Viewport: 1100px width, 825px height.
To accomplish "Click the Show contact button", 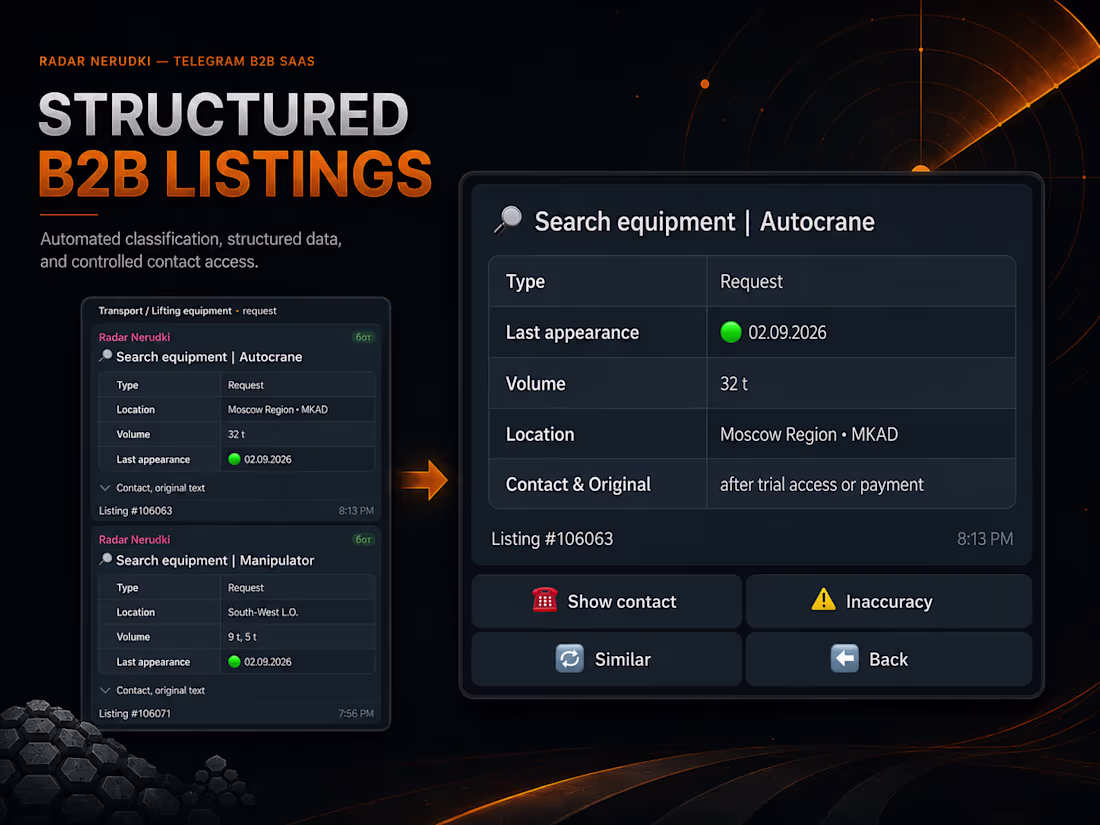I will pos(606,601).
